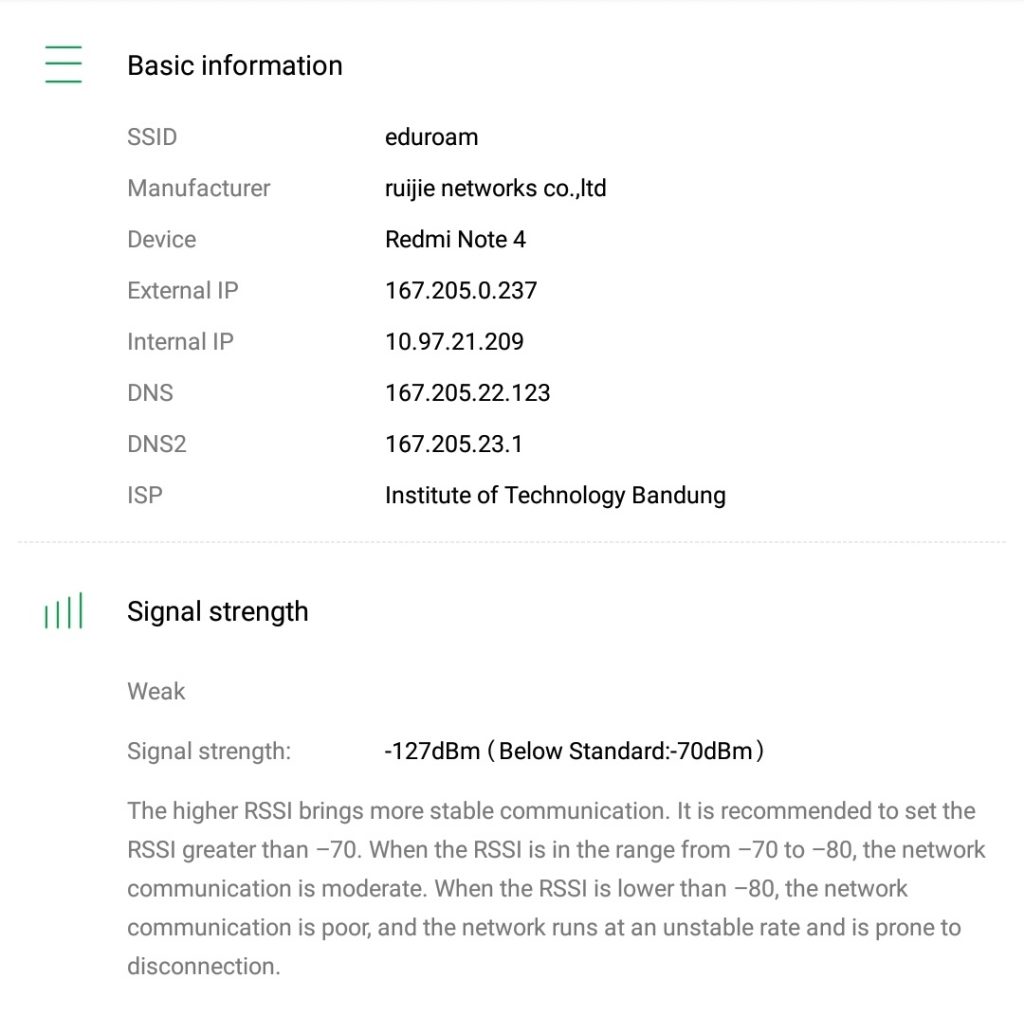Select the Signal strength section heading
The width and height of the screenshot is (1024, 1015).
[x=217, y=612]
